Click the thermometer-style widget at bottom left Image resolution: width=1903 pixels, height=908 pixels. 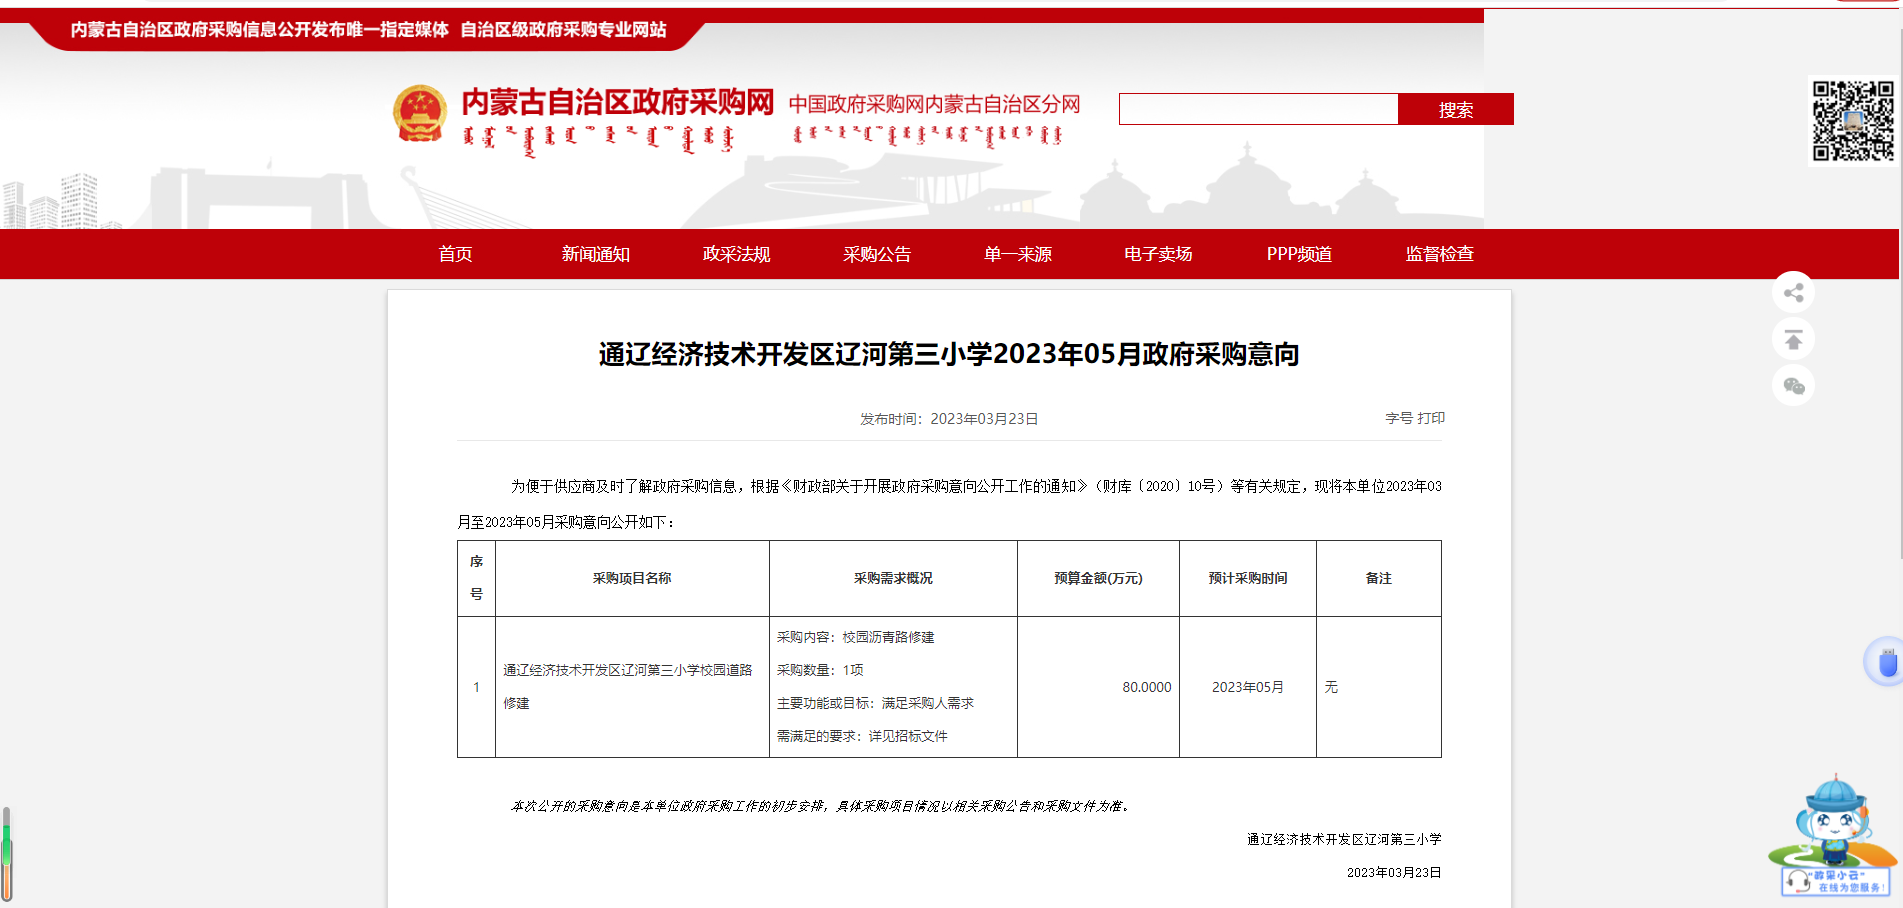[7, 854]
